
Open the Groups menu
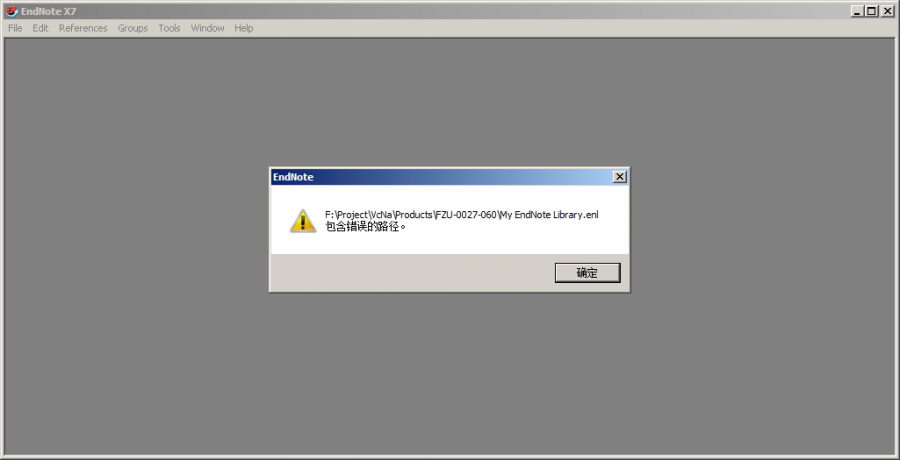tap(133, 28)
